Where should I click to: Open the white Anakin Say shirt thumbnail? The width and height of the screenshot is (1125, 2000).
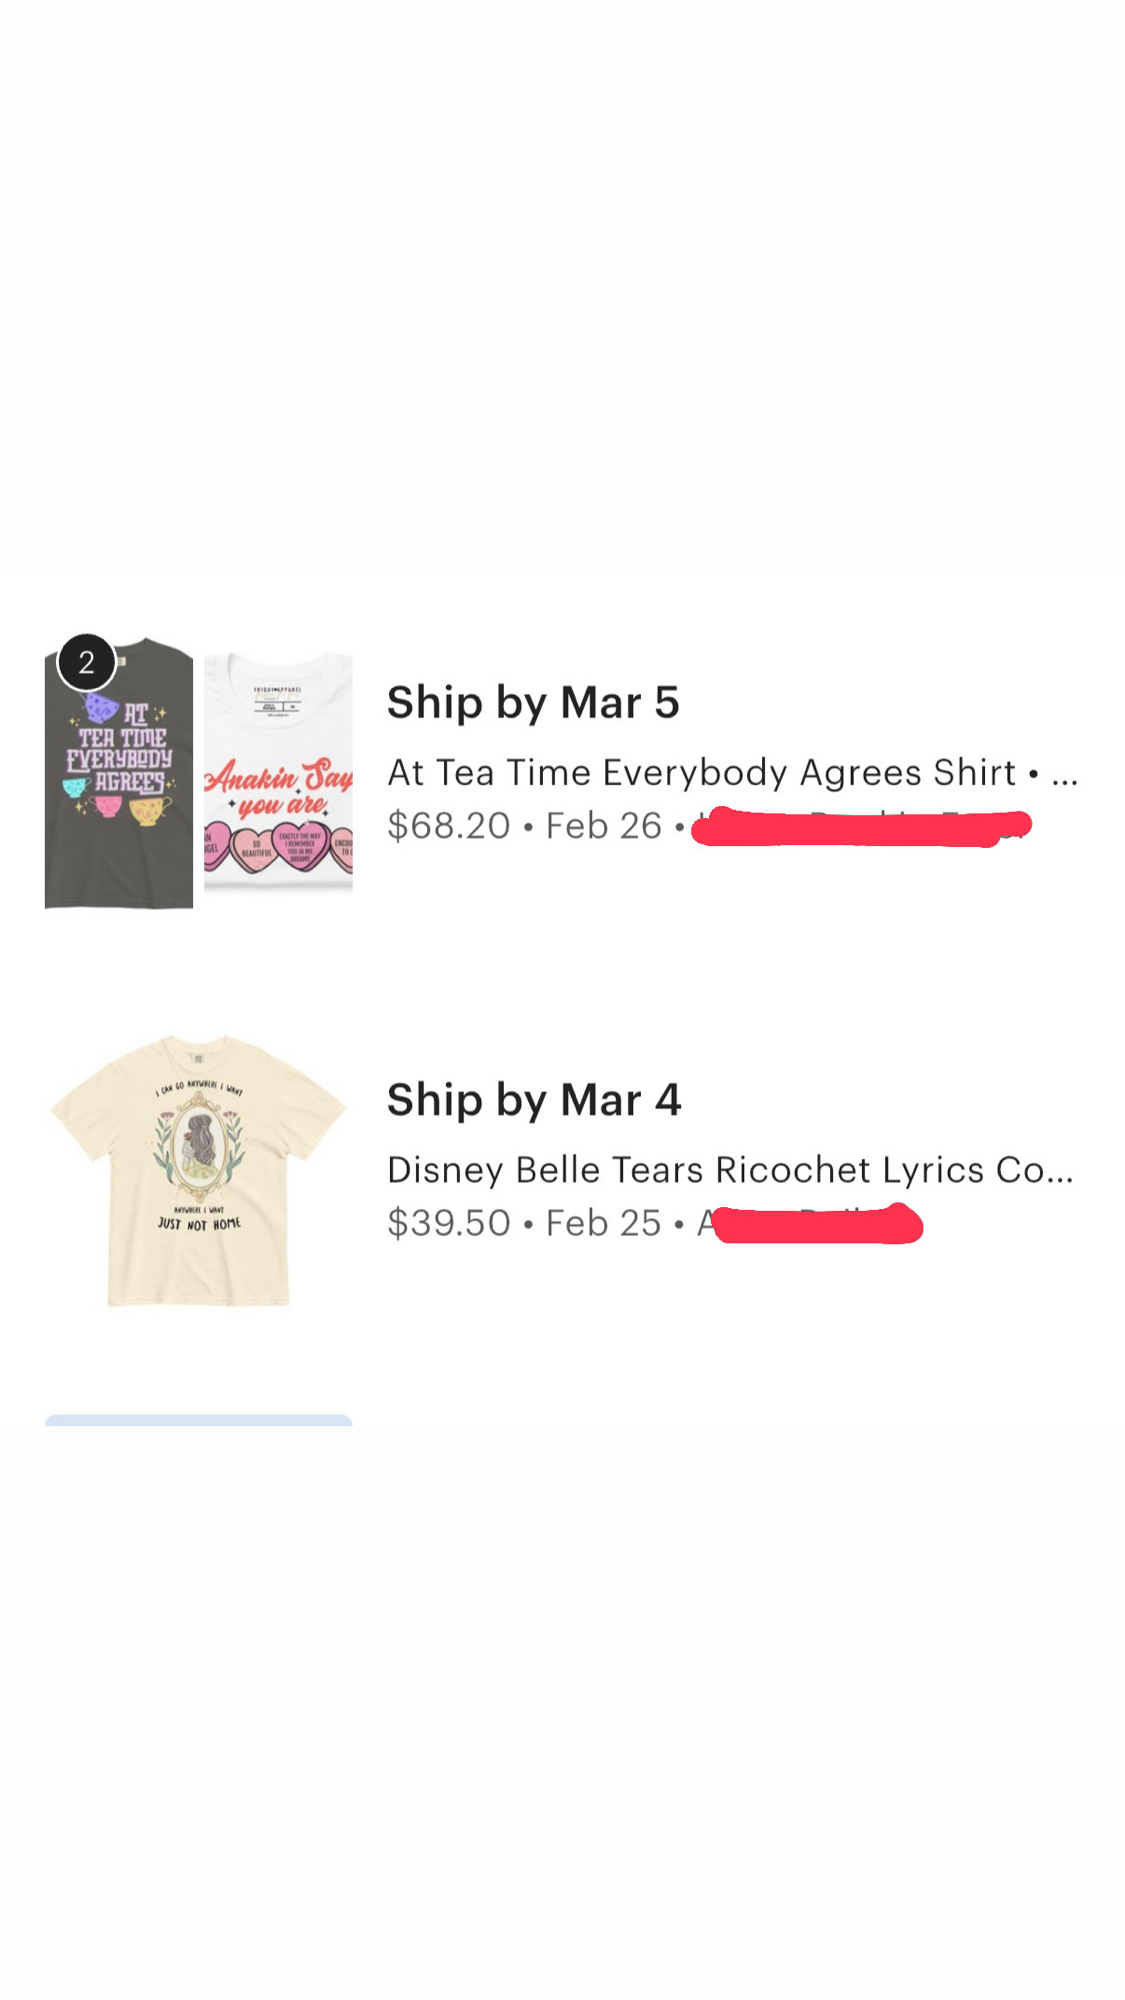click(x=278, y=775)
